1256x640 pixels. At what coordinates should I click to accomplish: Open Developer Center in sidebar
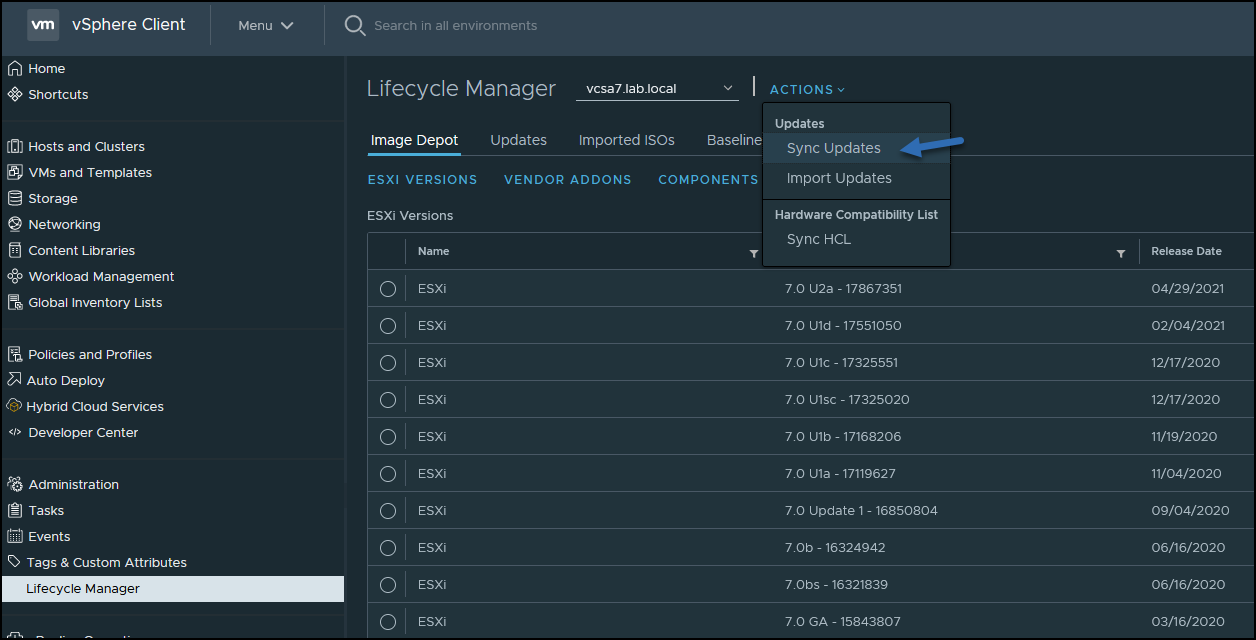(x=83, y=432)
